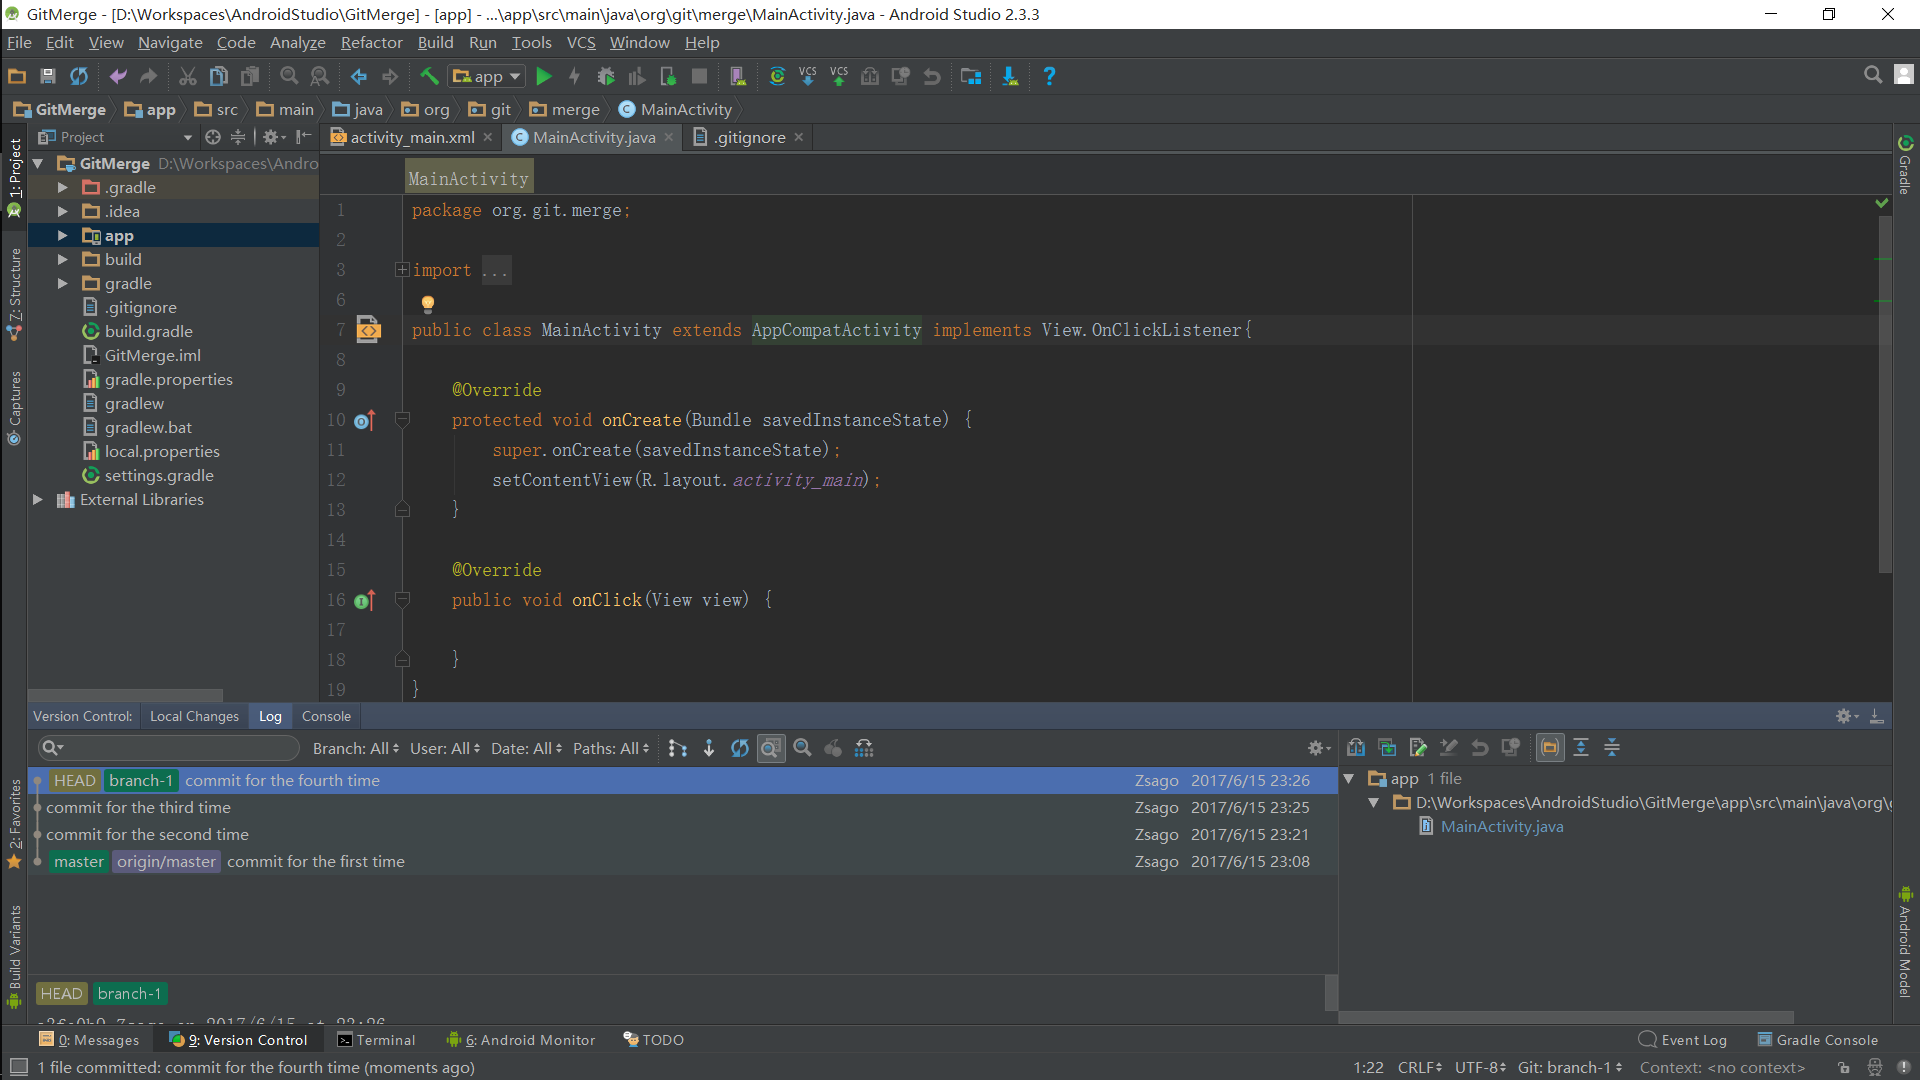Open the VCS menu
The image size is (1920, 1080).
click(x=581, y=42)
